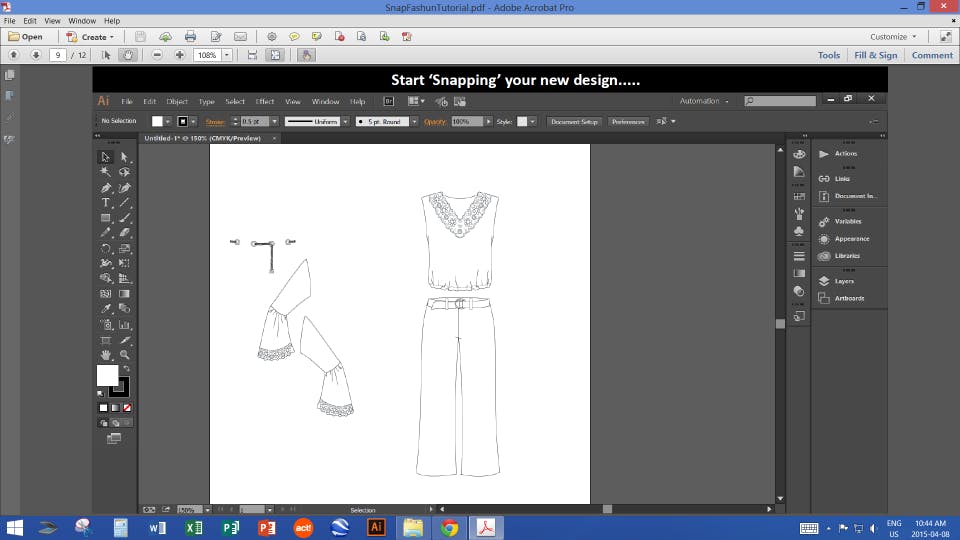
Task: Zoom out using Acrobat's minus button
Action: pos(157,55)
